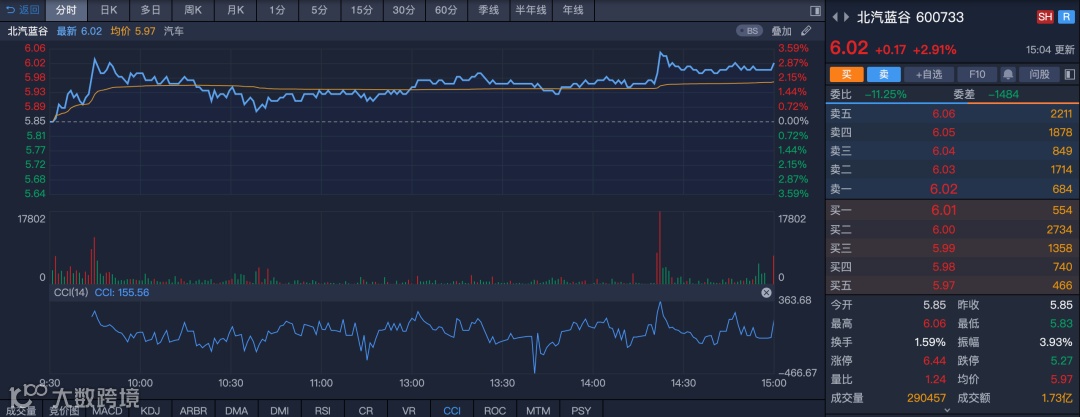Go to previous stock with left arrow
1080x417 pixels.
point(836,18)
